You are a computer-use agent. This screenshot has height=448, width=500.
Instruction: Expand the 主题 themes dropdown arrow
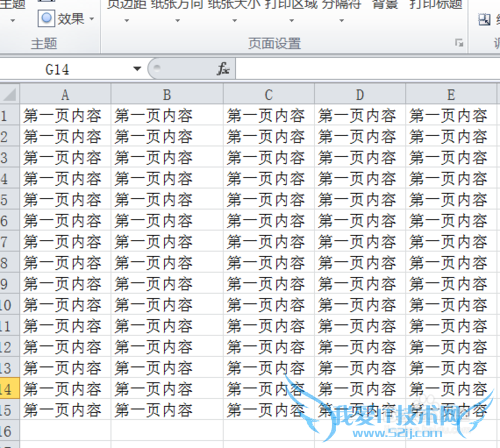[12, 20]
